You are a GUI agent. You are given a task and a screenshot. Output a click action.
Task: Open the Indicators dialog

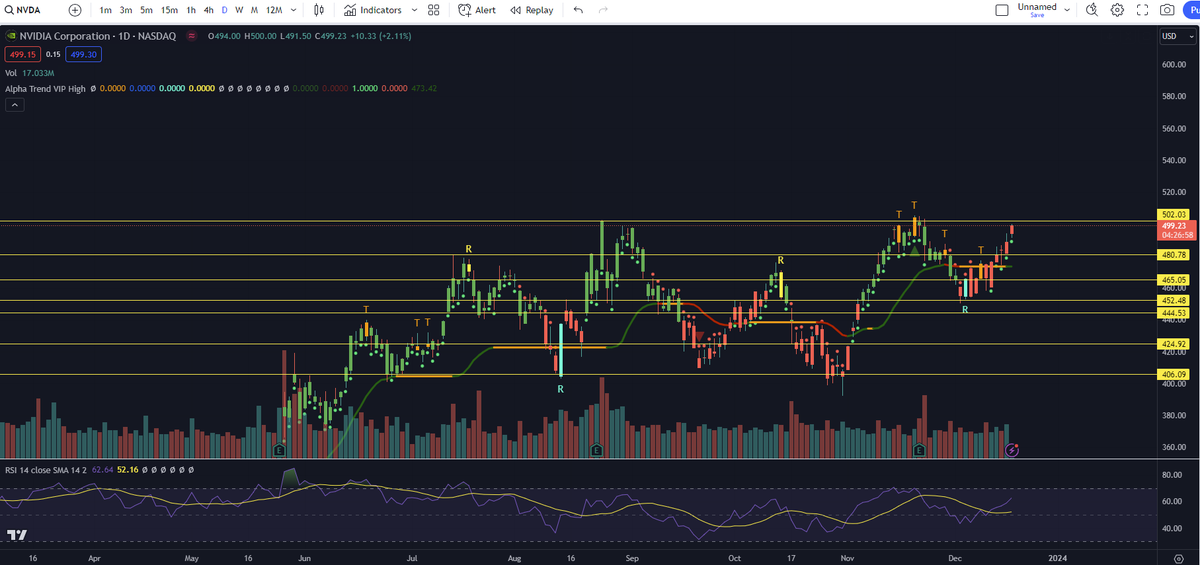coord(372,10)
